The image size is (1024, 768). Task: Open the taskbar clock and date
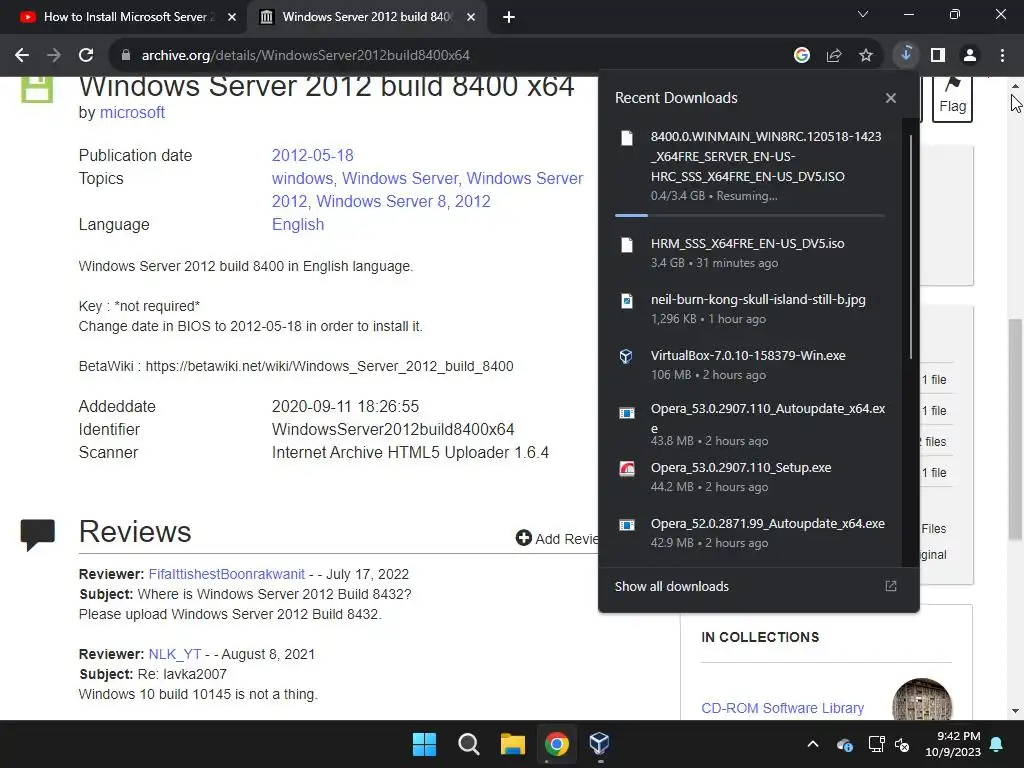(953, 744)
